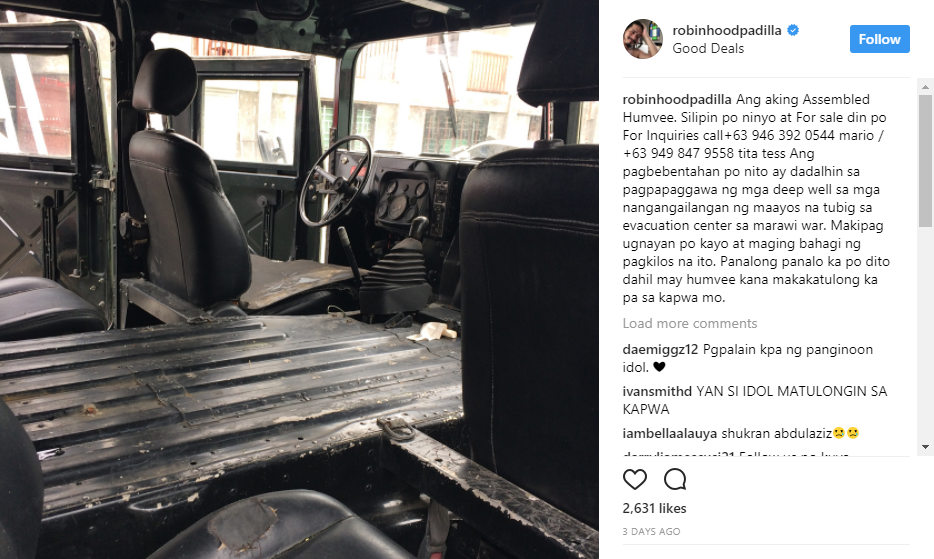Click the Humvee interior photo
The image size is (934, 559).
[299, 280]
